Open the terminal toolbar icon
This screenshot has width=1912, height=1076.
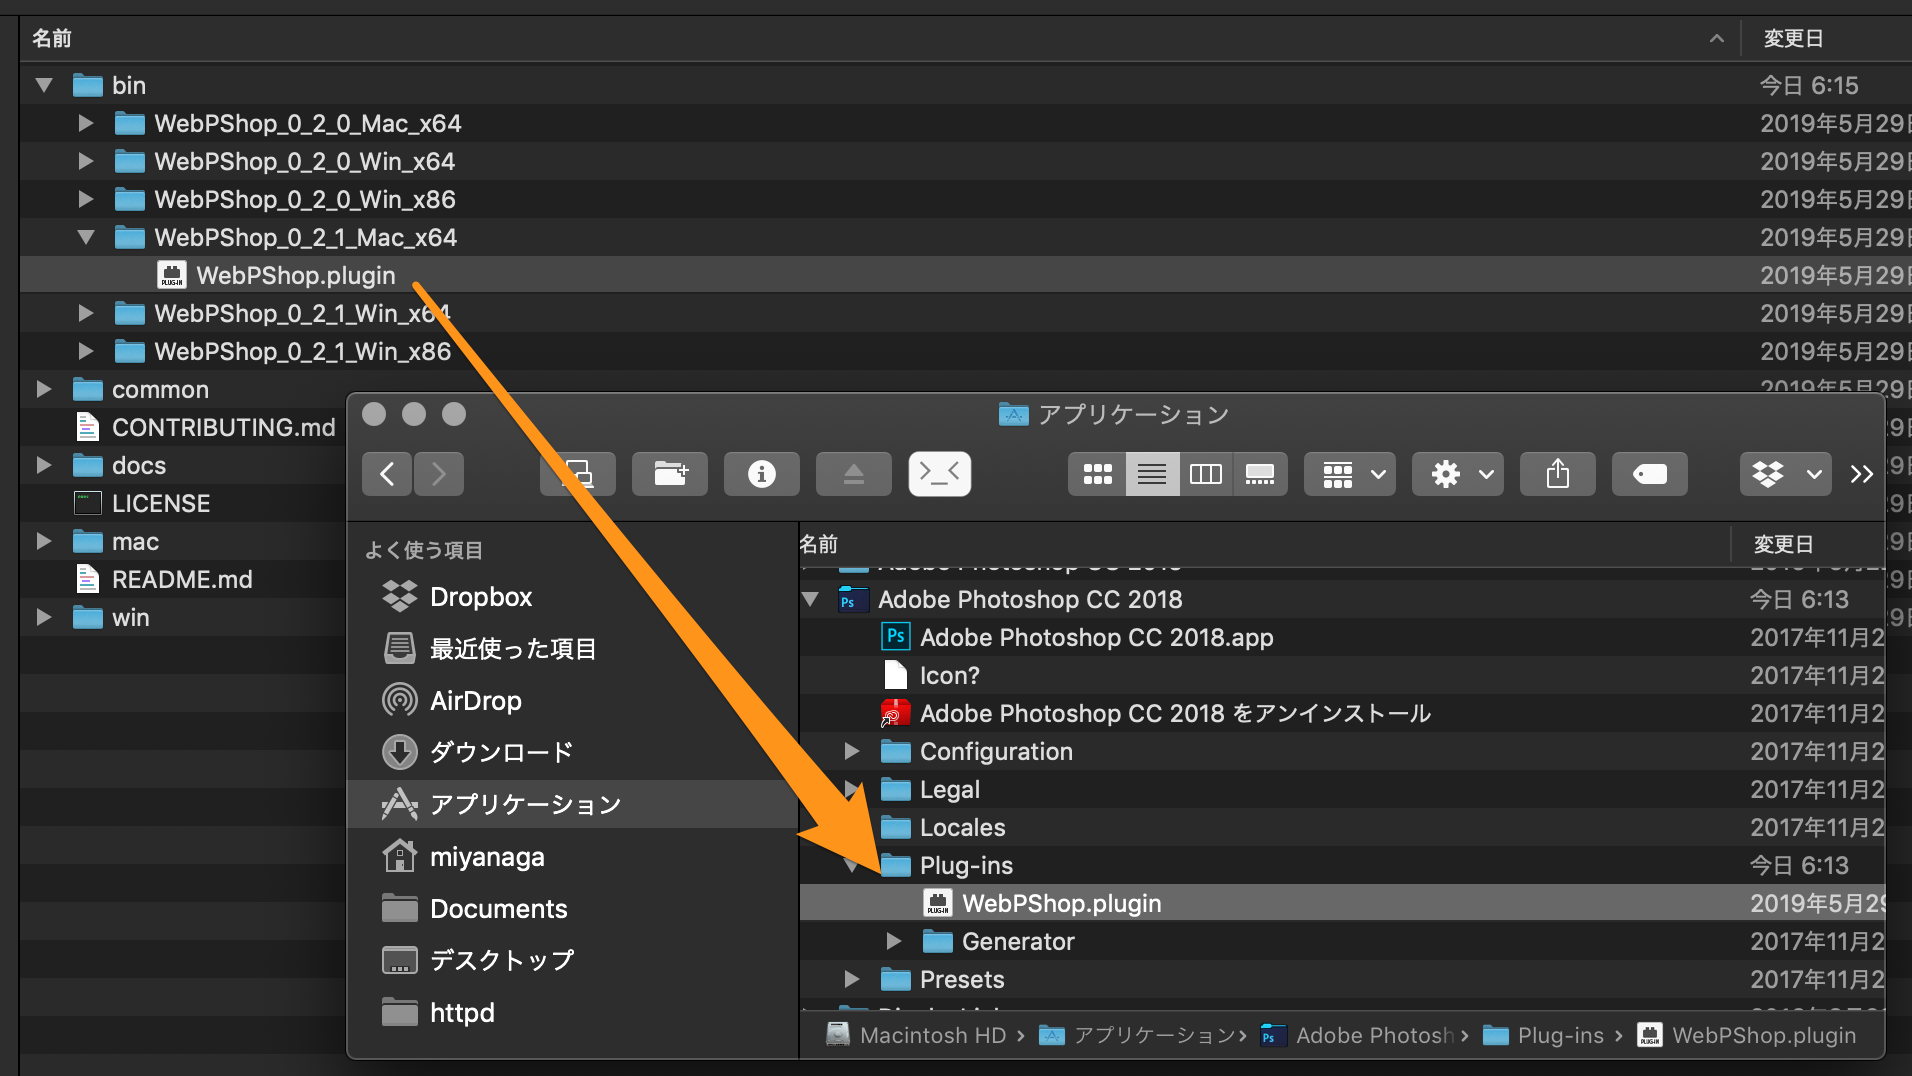coord(940,474)
